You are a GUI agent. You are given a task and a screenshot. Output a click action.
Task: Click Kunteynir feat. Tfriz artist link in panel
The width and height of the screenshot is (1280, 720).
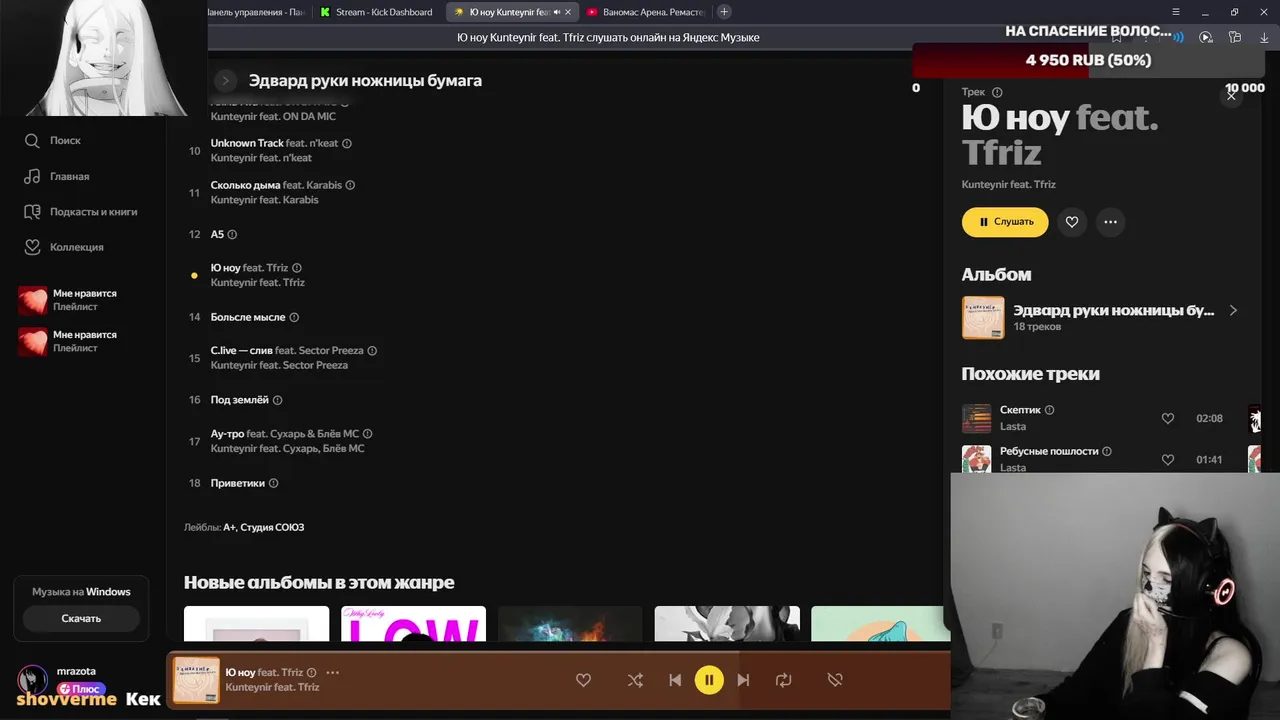[x=1008, y=184]
